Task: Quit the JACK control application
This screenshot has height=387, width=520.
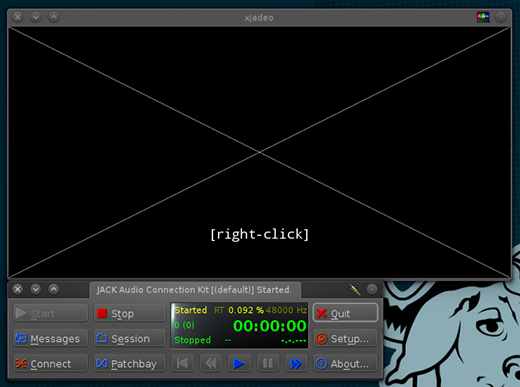Action: coord(345,313)
